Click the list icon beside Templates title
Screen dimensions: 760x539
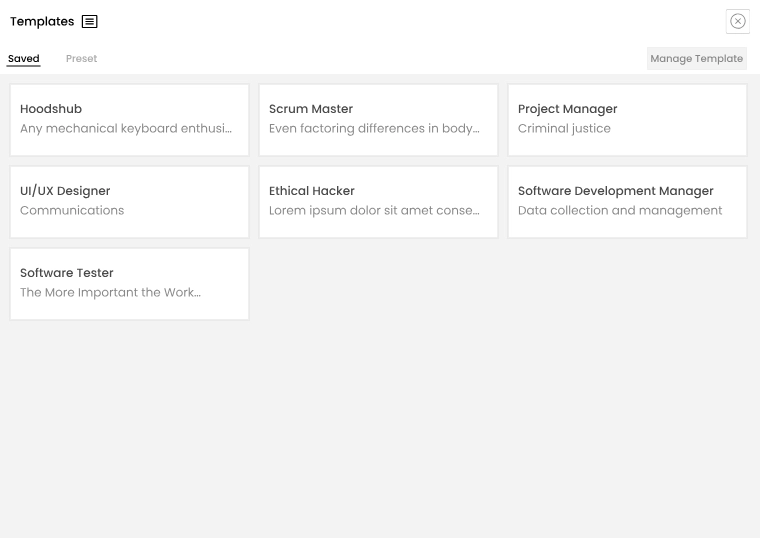tap(89, 22)
